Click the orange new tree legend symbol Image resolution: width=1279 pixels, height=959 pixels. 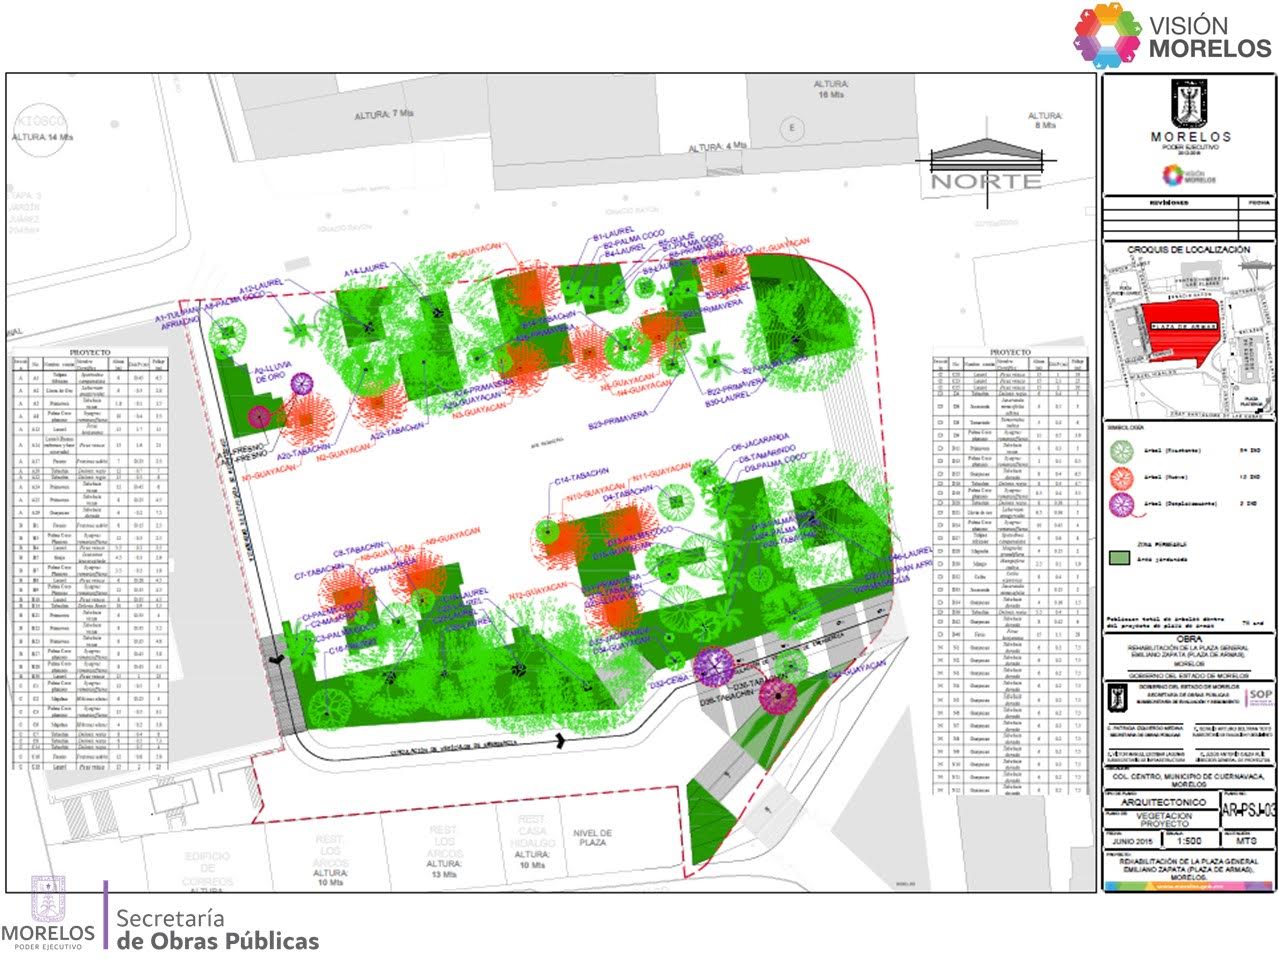[1123, 478]
